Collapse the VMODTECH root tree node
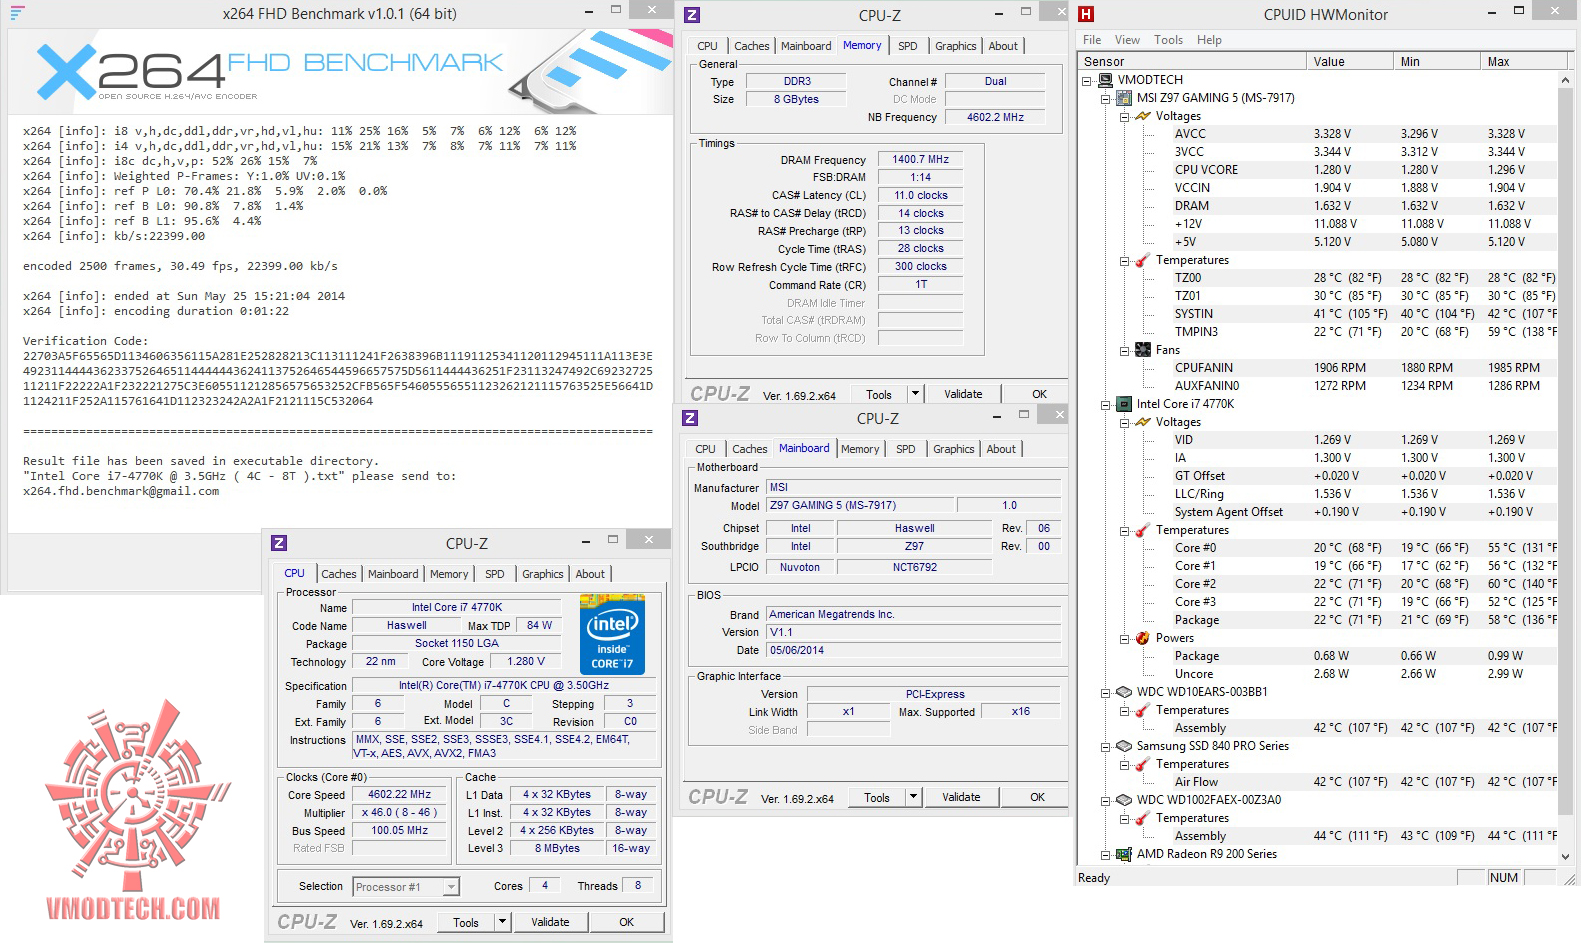1581x943 pixels. tap(1086, 81)
